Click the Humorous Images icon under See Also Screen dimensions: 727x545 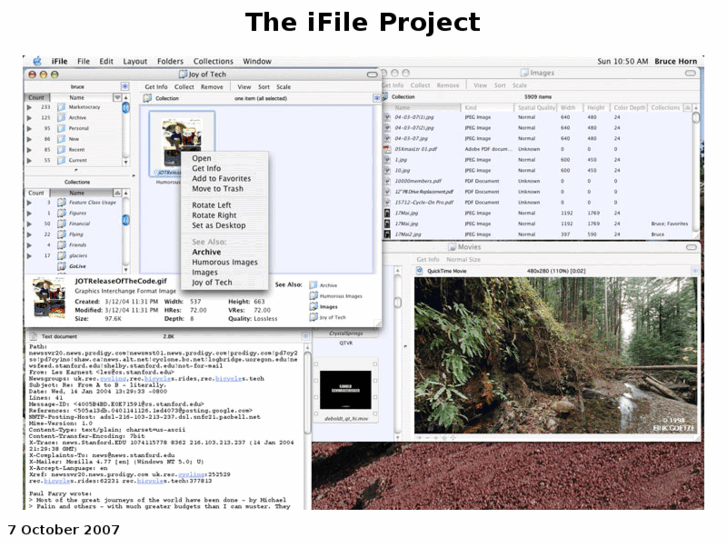(x=313, y=296)
